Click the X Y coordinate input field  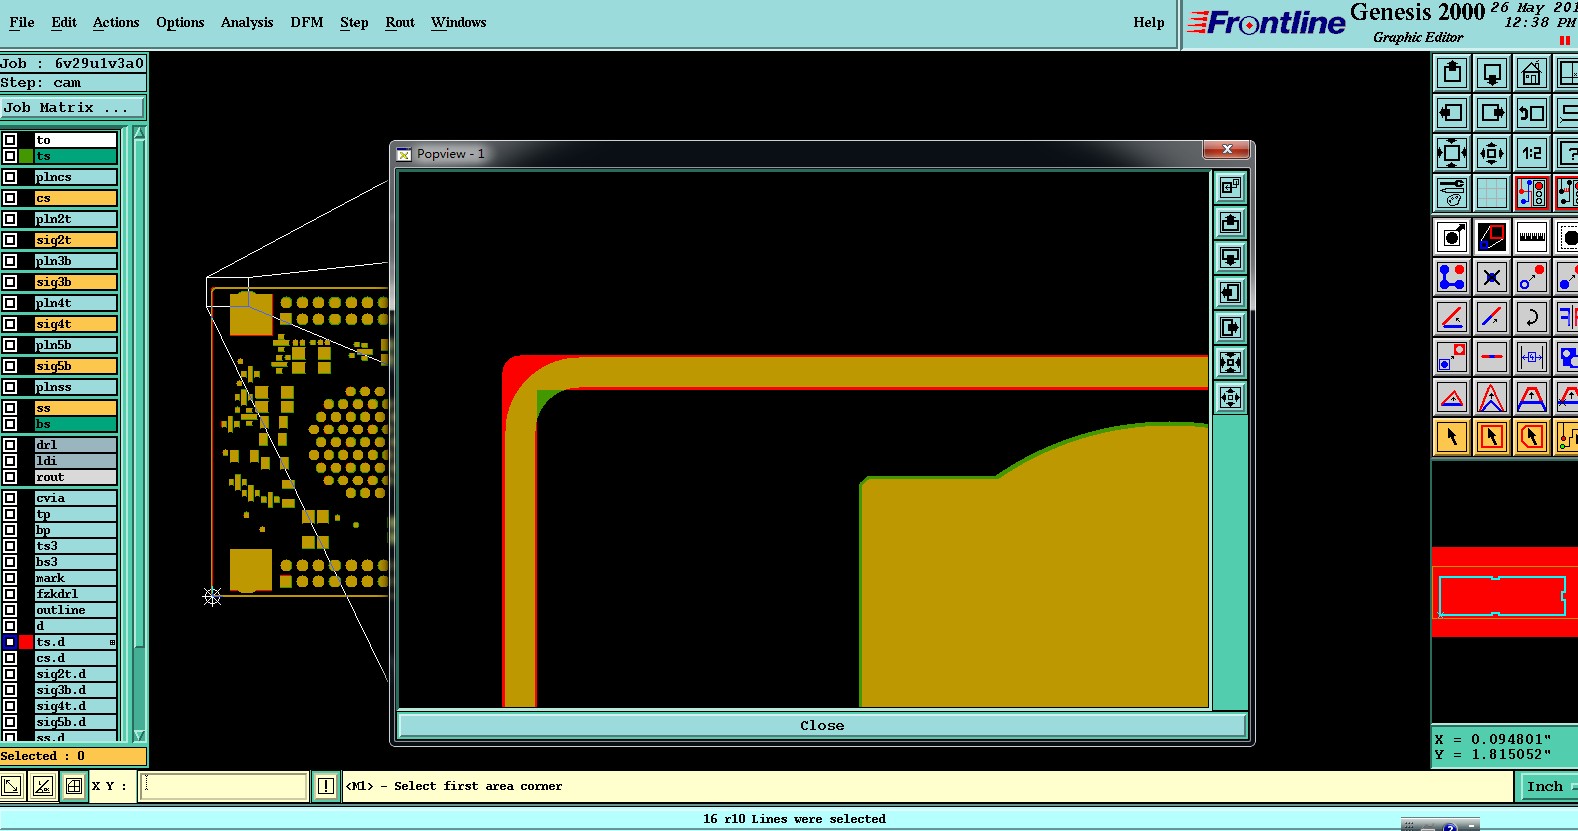point(224,786)
